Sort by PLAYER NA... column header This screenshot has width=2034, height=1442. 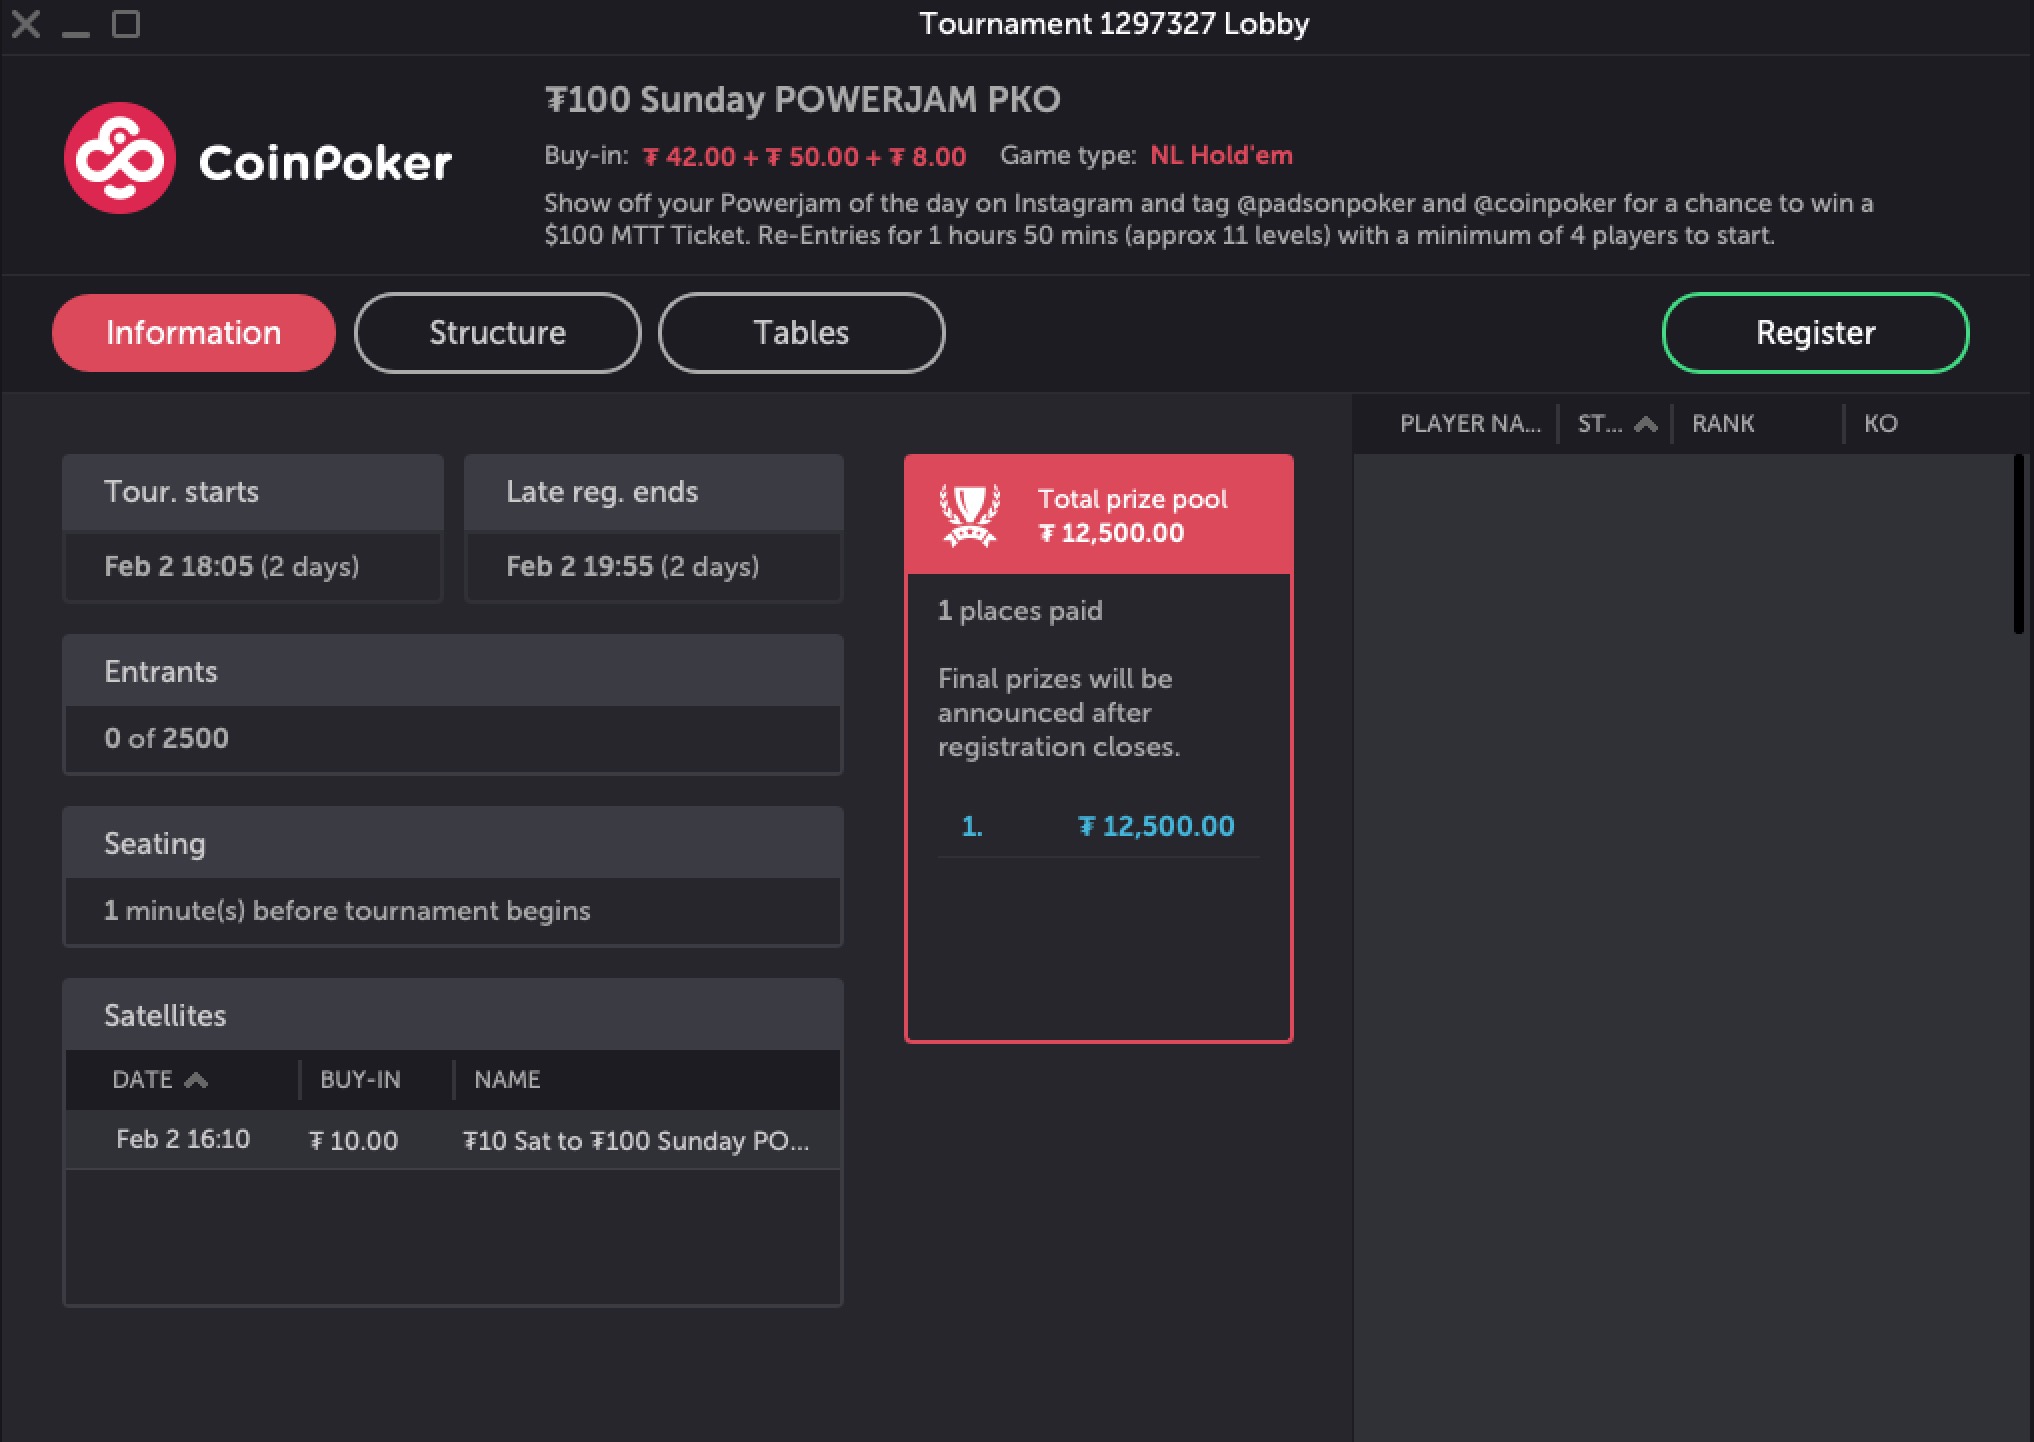1470,424
